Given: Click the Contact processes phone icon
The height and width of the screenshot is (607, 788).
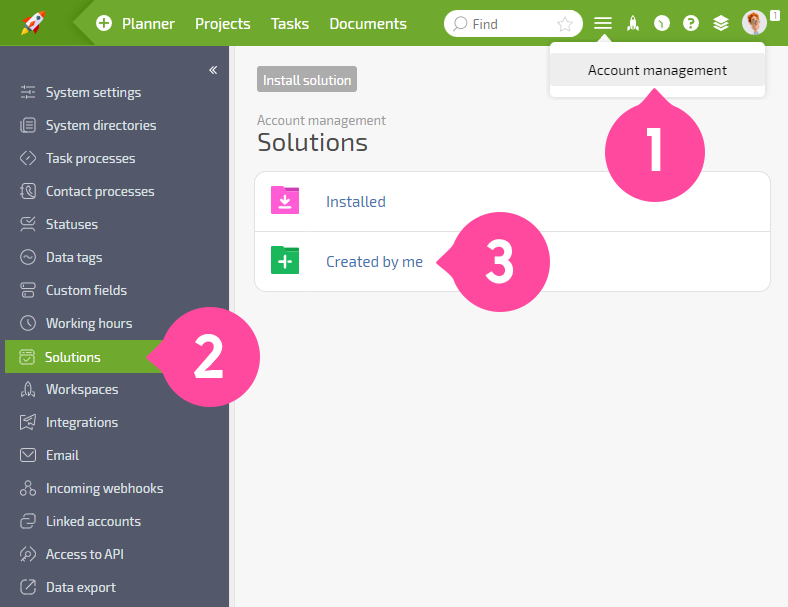Looking at the screenshot, I should tap(28, 191).
